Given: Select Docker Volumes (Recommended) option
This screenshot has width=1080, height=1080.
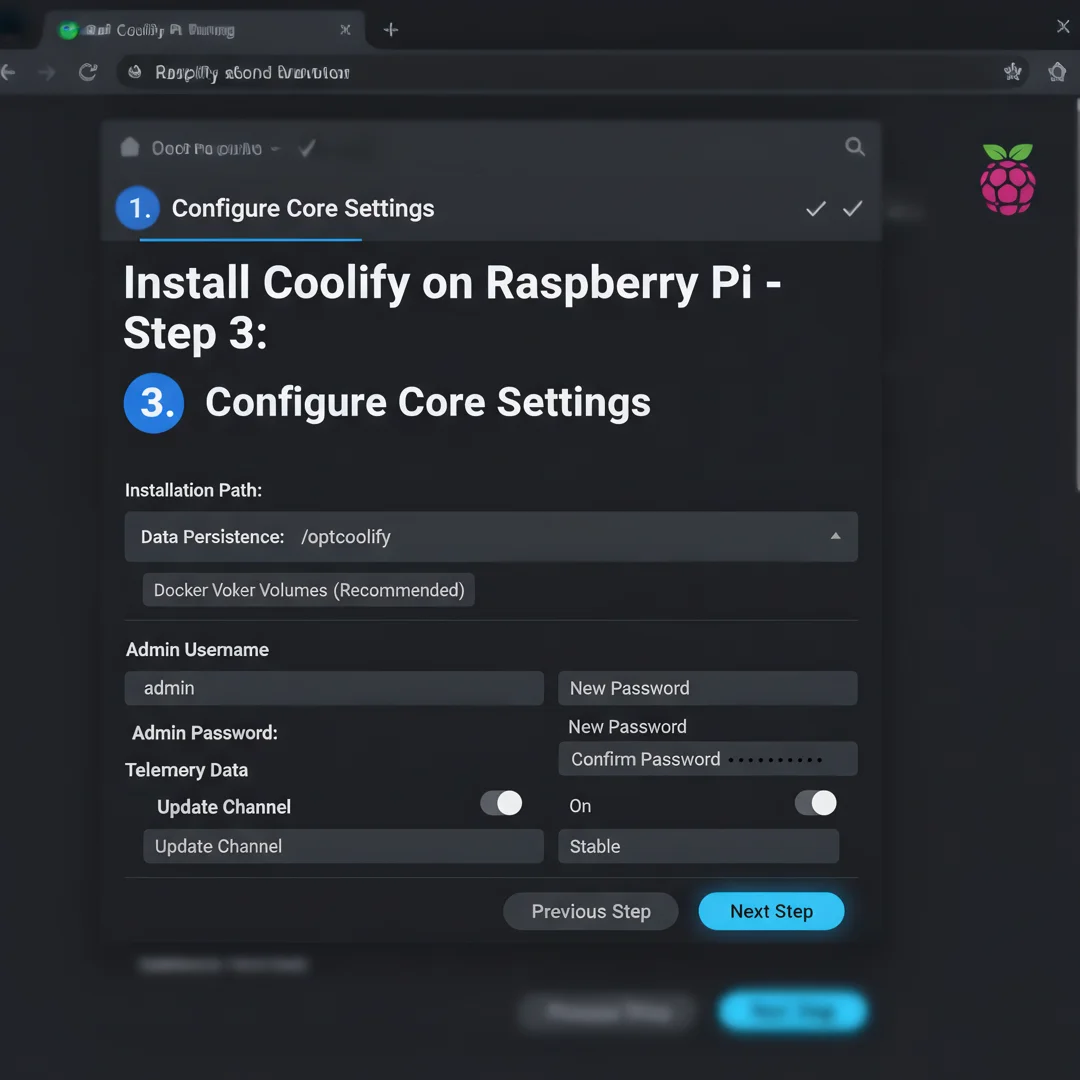Looking at the screenshot, I should (x=309, y=590).
